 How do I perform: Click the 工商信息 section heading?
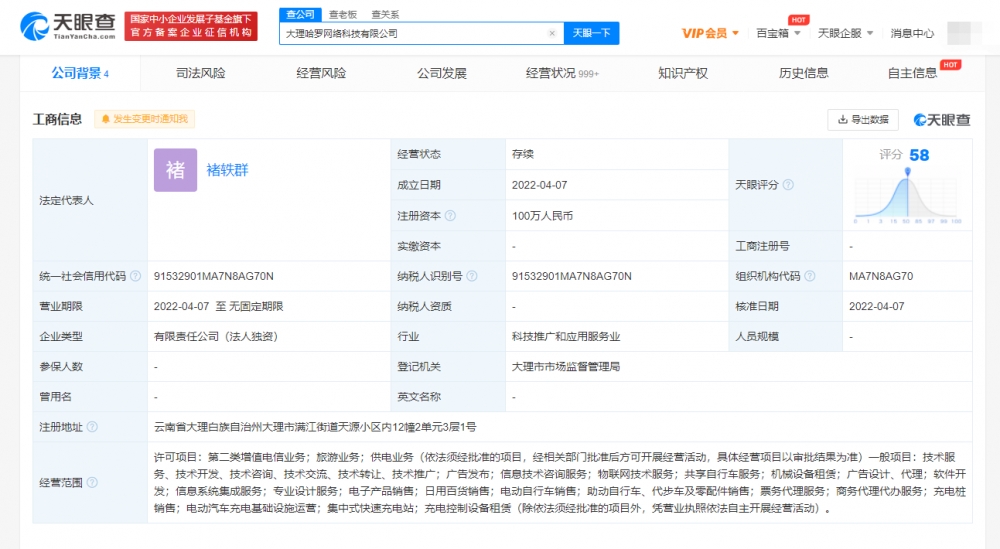57,119
